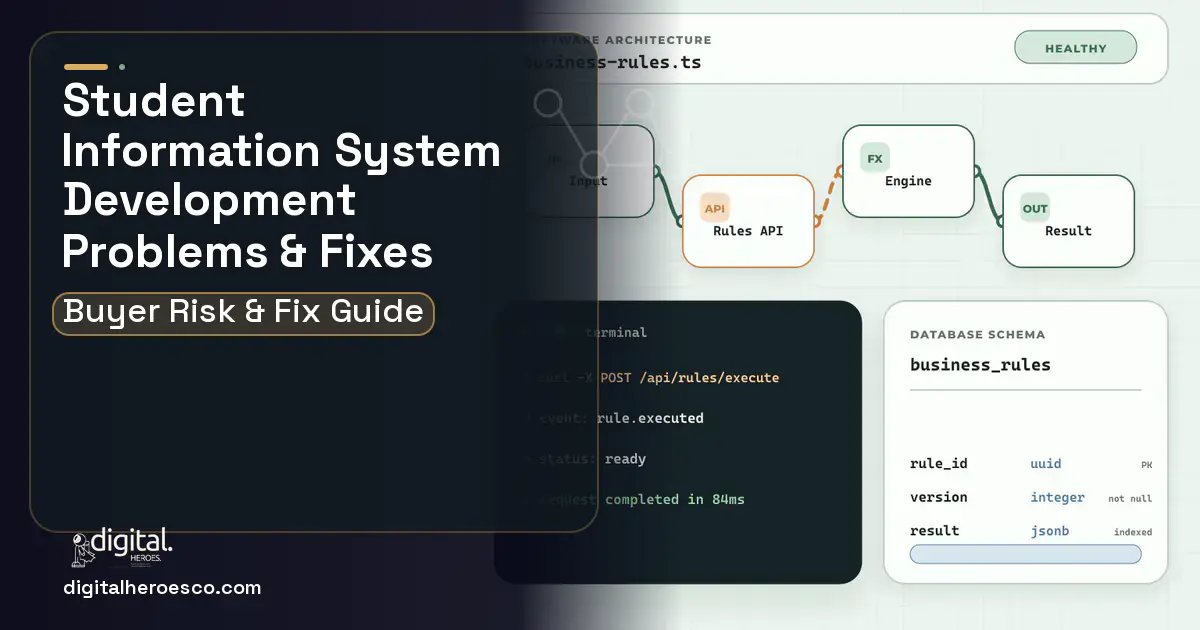Viewport: 1200px width, 630px height.
Task: Click the uuid type value
Action: tap(1046, 464)
